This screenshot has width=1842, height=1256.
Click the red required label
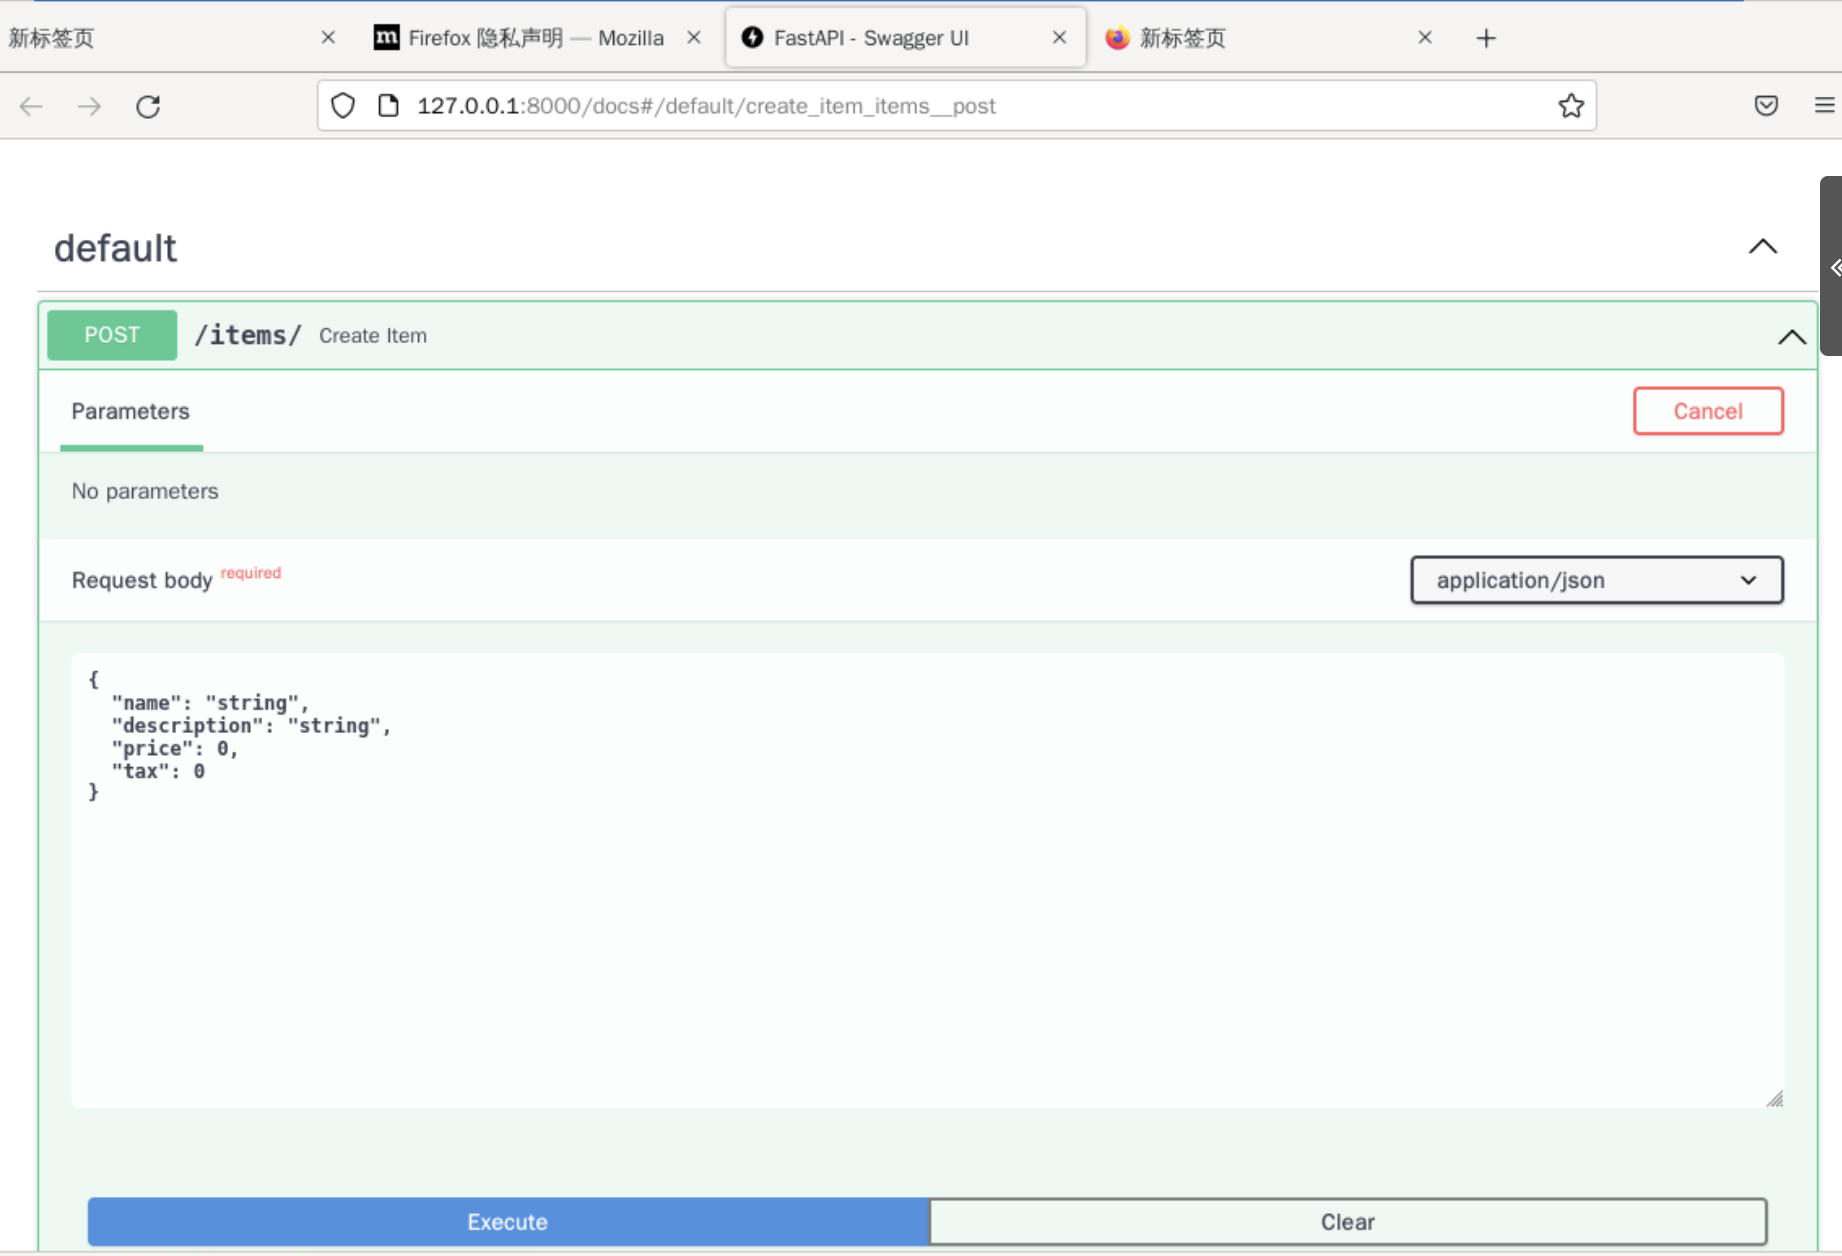[x=251, y=573]
